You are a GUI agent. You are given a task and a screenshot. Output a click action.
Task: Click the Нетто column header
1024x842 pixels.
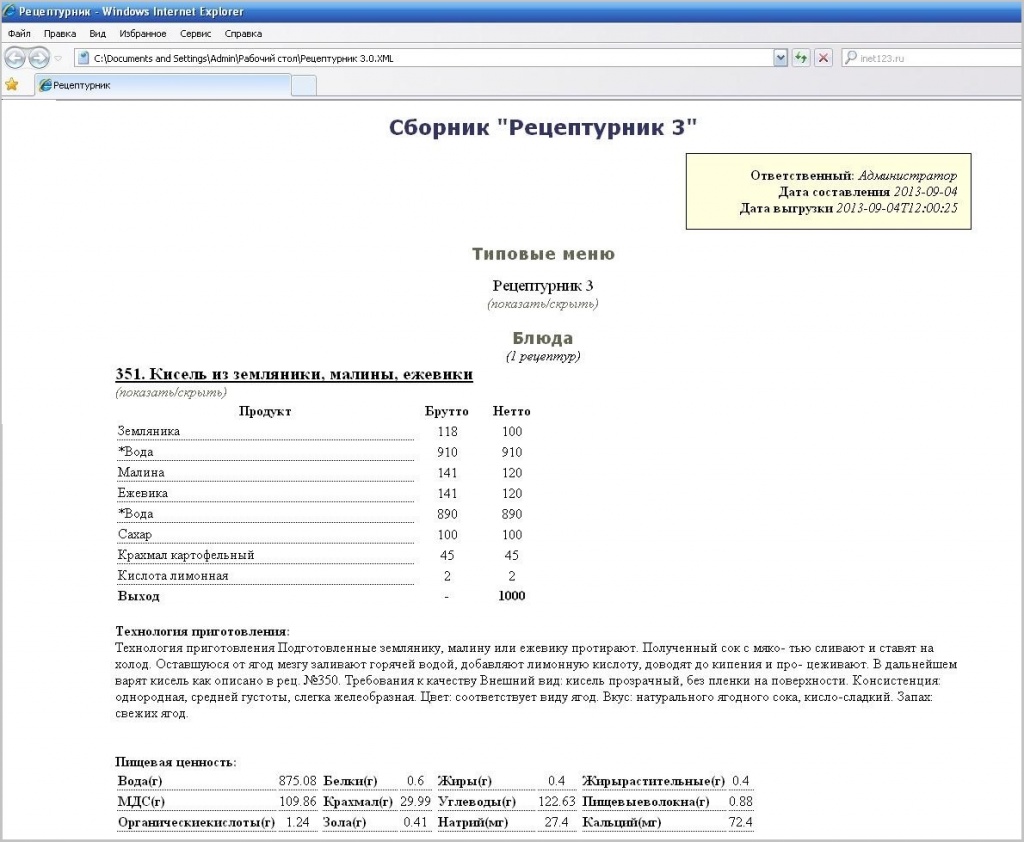pyautogui.click(x=511, y=412)
